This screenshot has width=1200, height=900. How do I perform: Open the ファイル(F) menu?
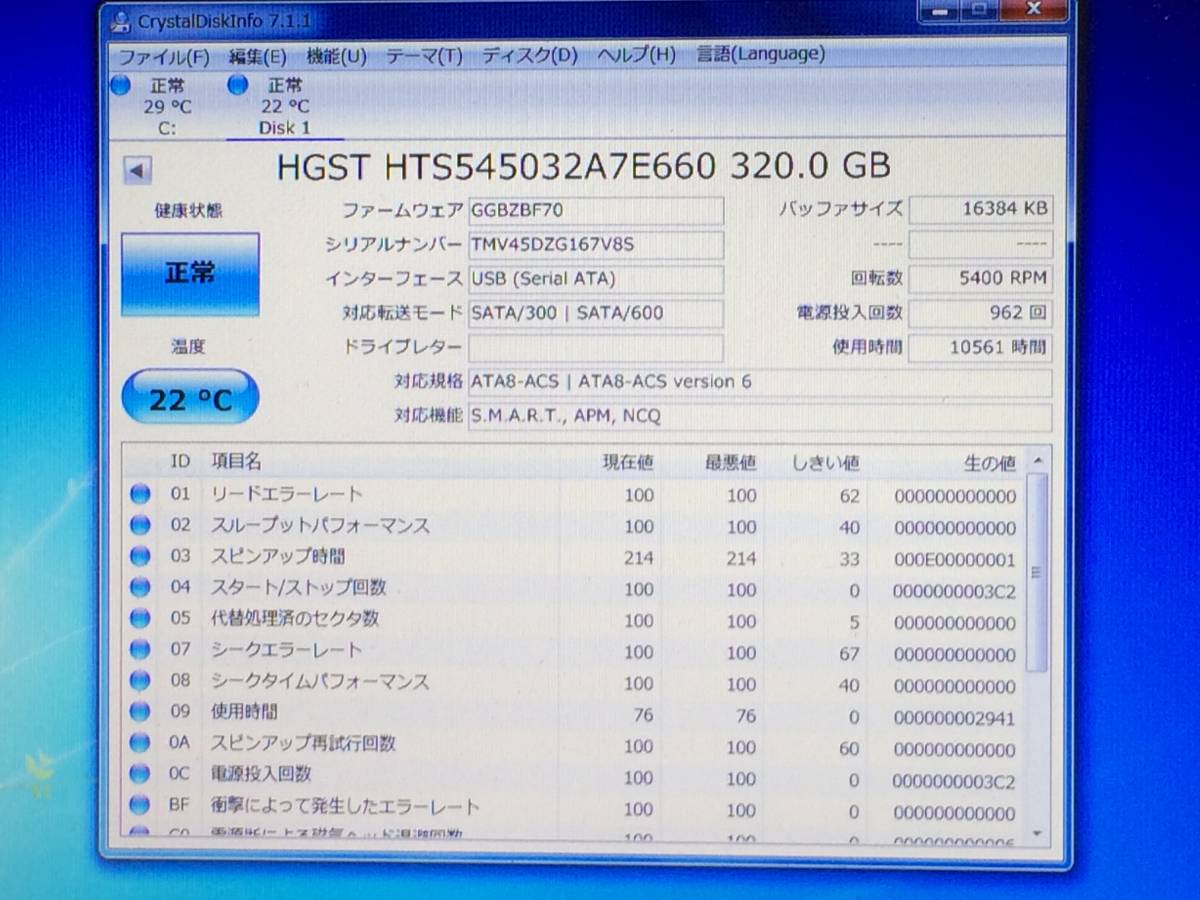(x=164, y=56)
